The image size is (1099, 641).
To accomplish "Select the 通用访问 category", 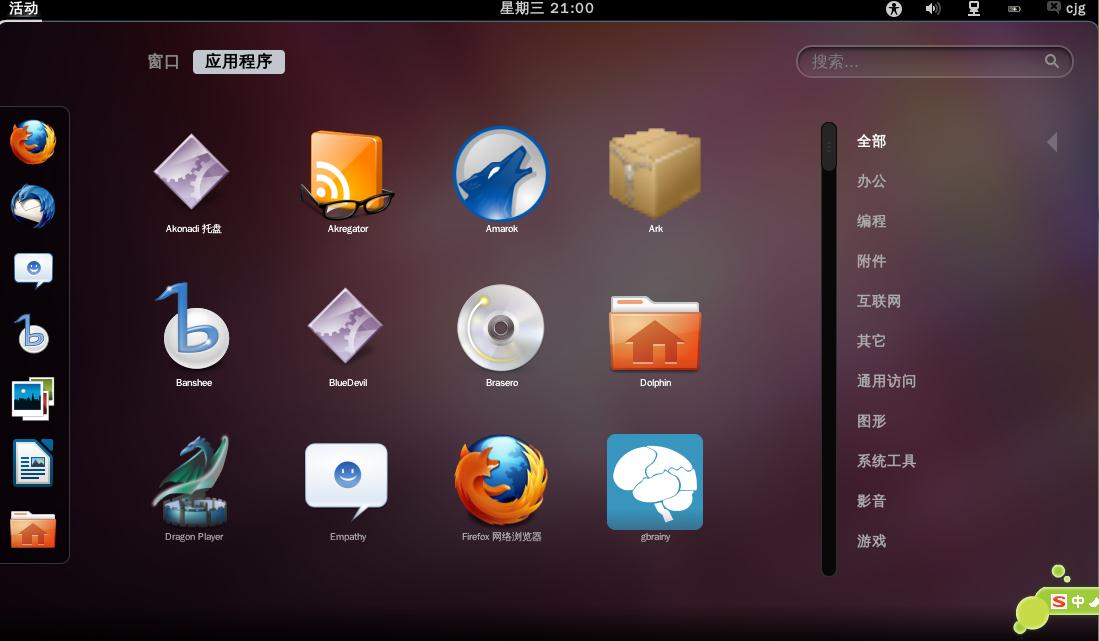I will [887, 381].
